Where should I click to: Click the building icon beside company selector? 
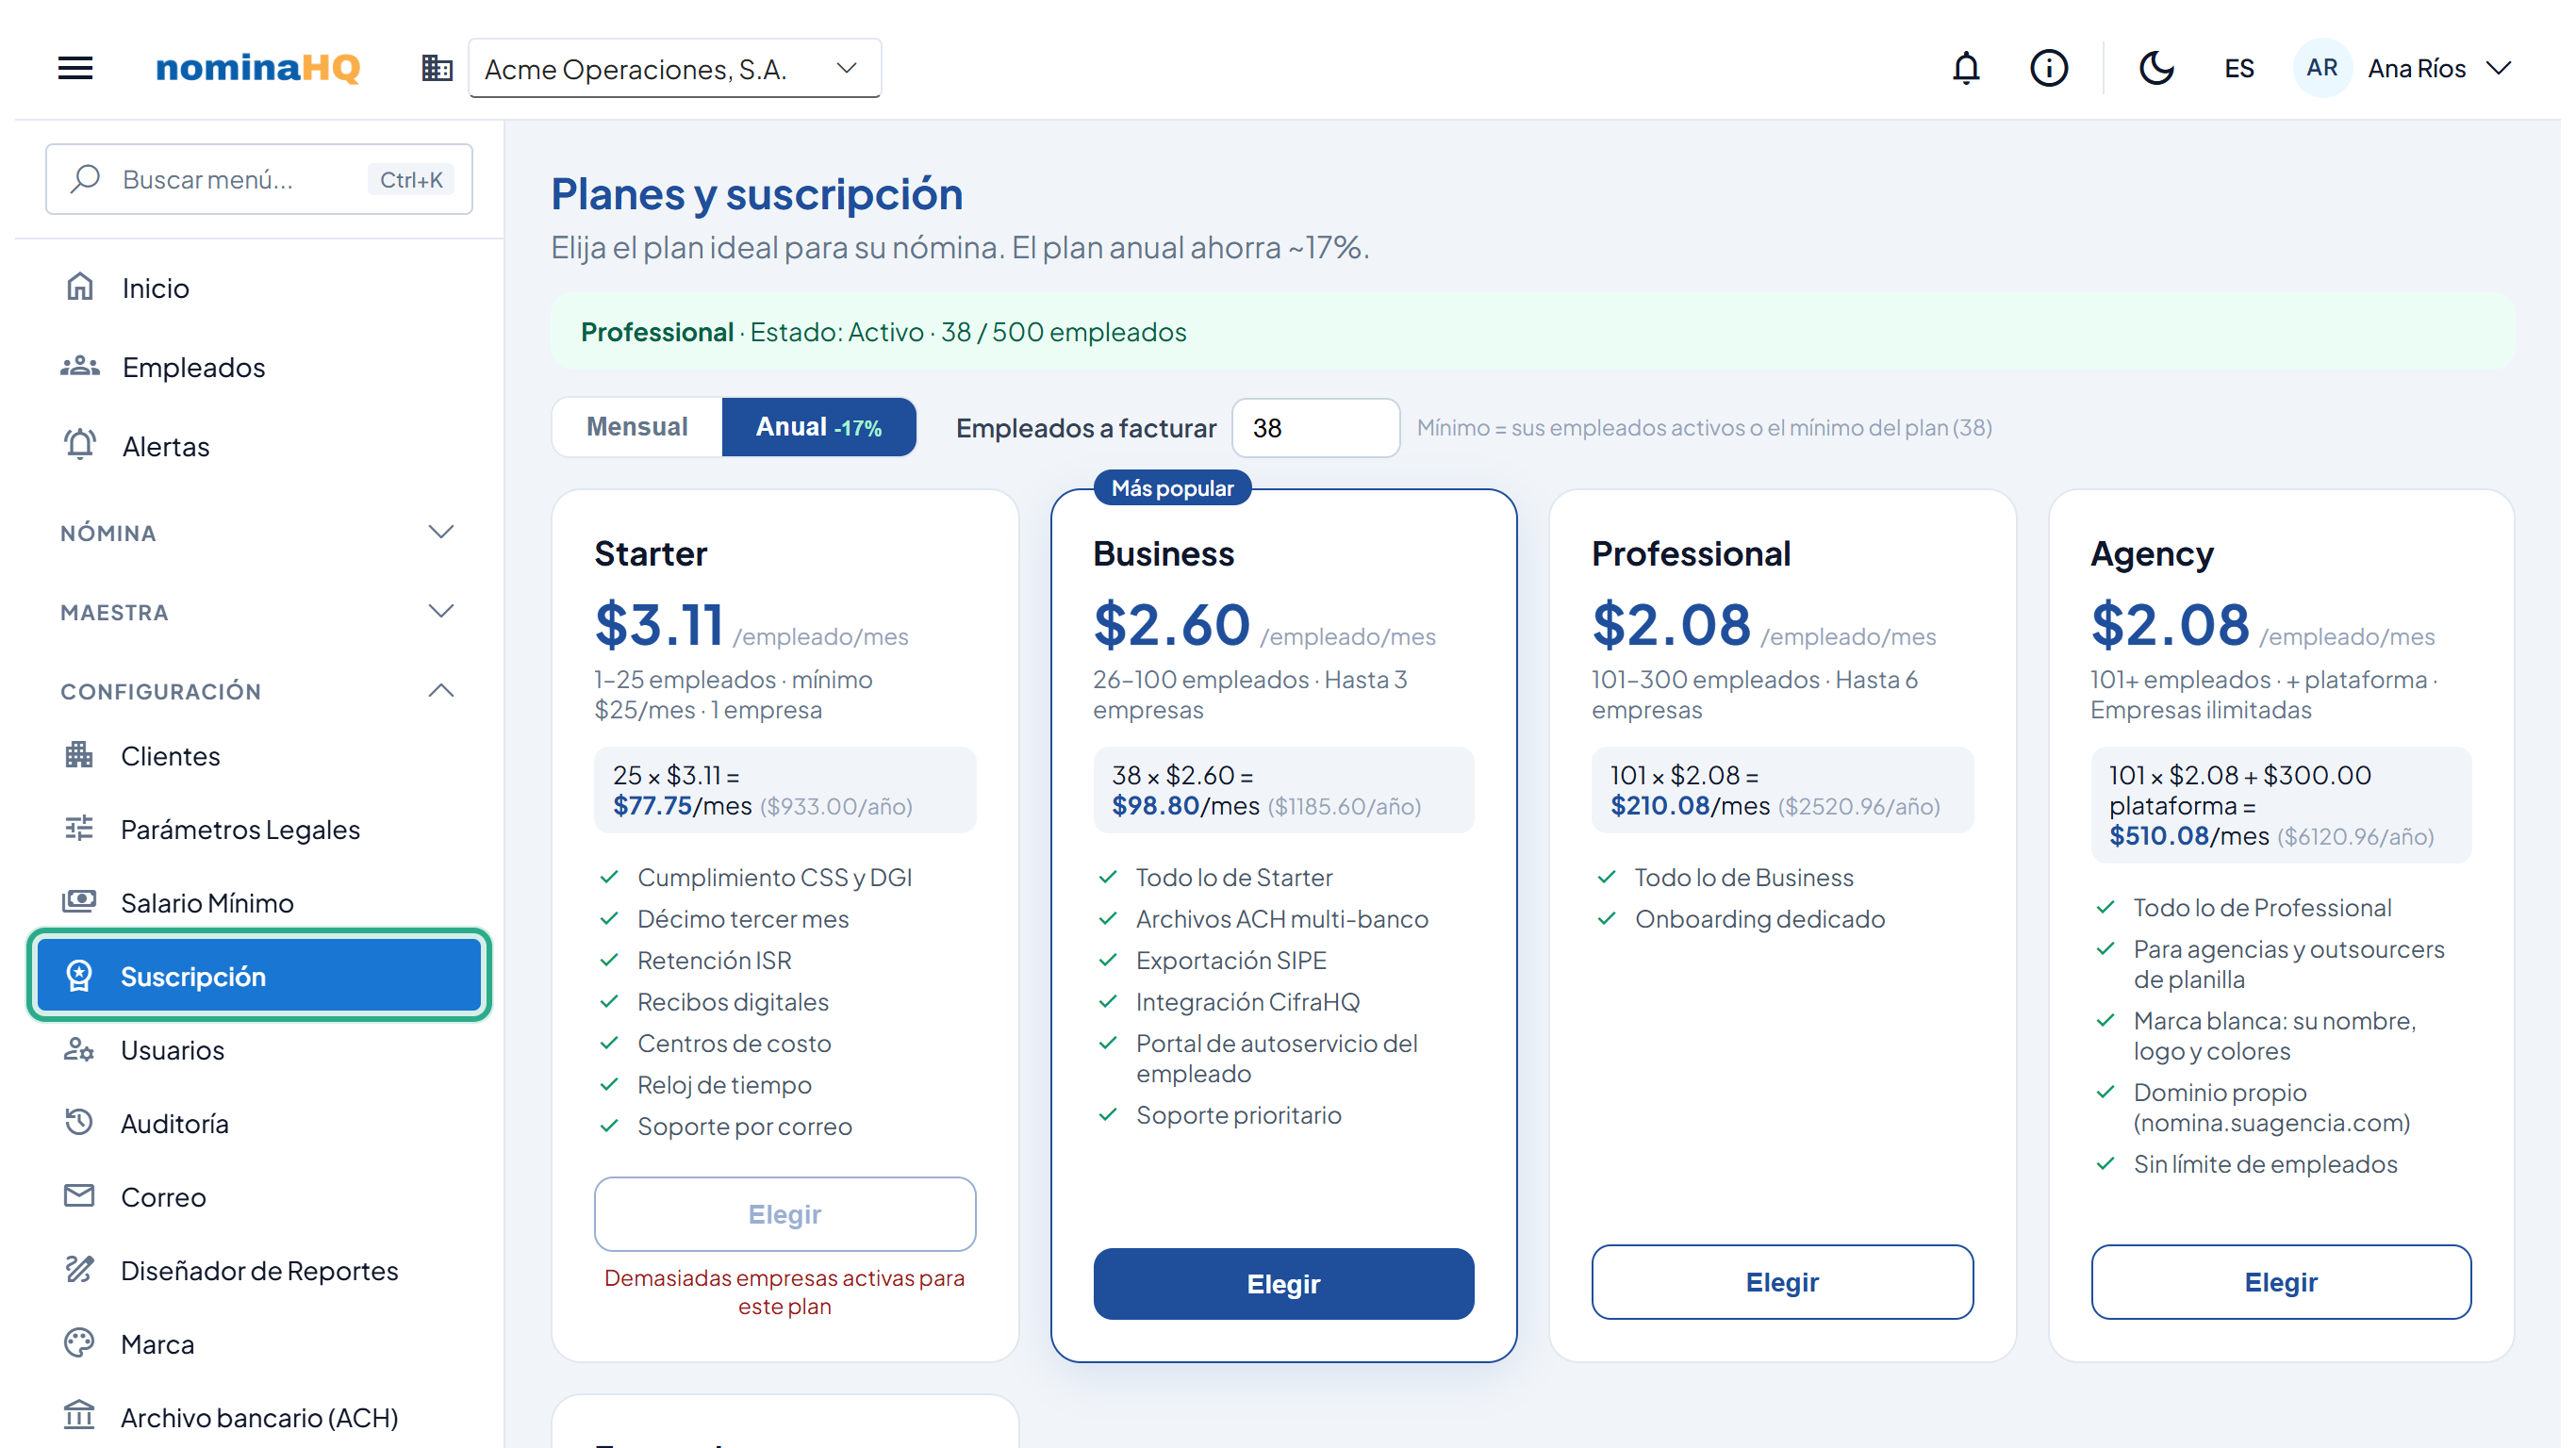click(x=437, y=68)
